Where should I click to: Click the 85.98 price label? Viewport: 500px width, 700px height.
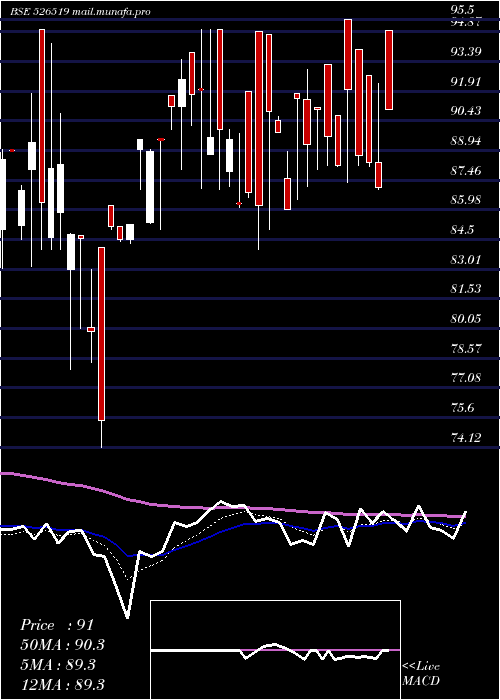coord(466,200)
